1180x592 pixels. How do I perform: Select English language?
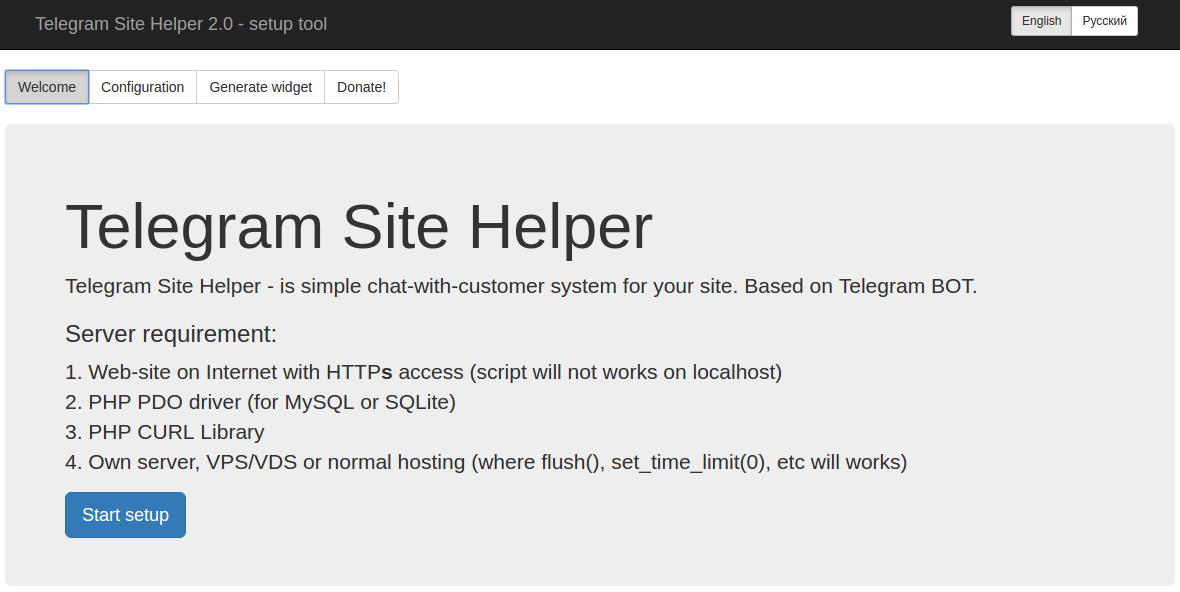pos(1041,21)
